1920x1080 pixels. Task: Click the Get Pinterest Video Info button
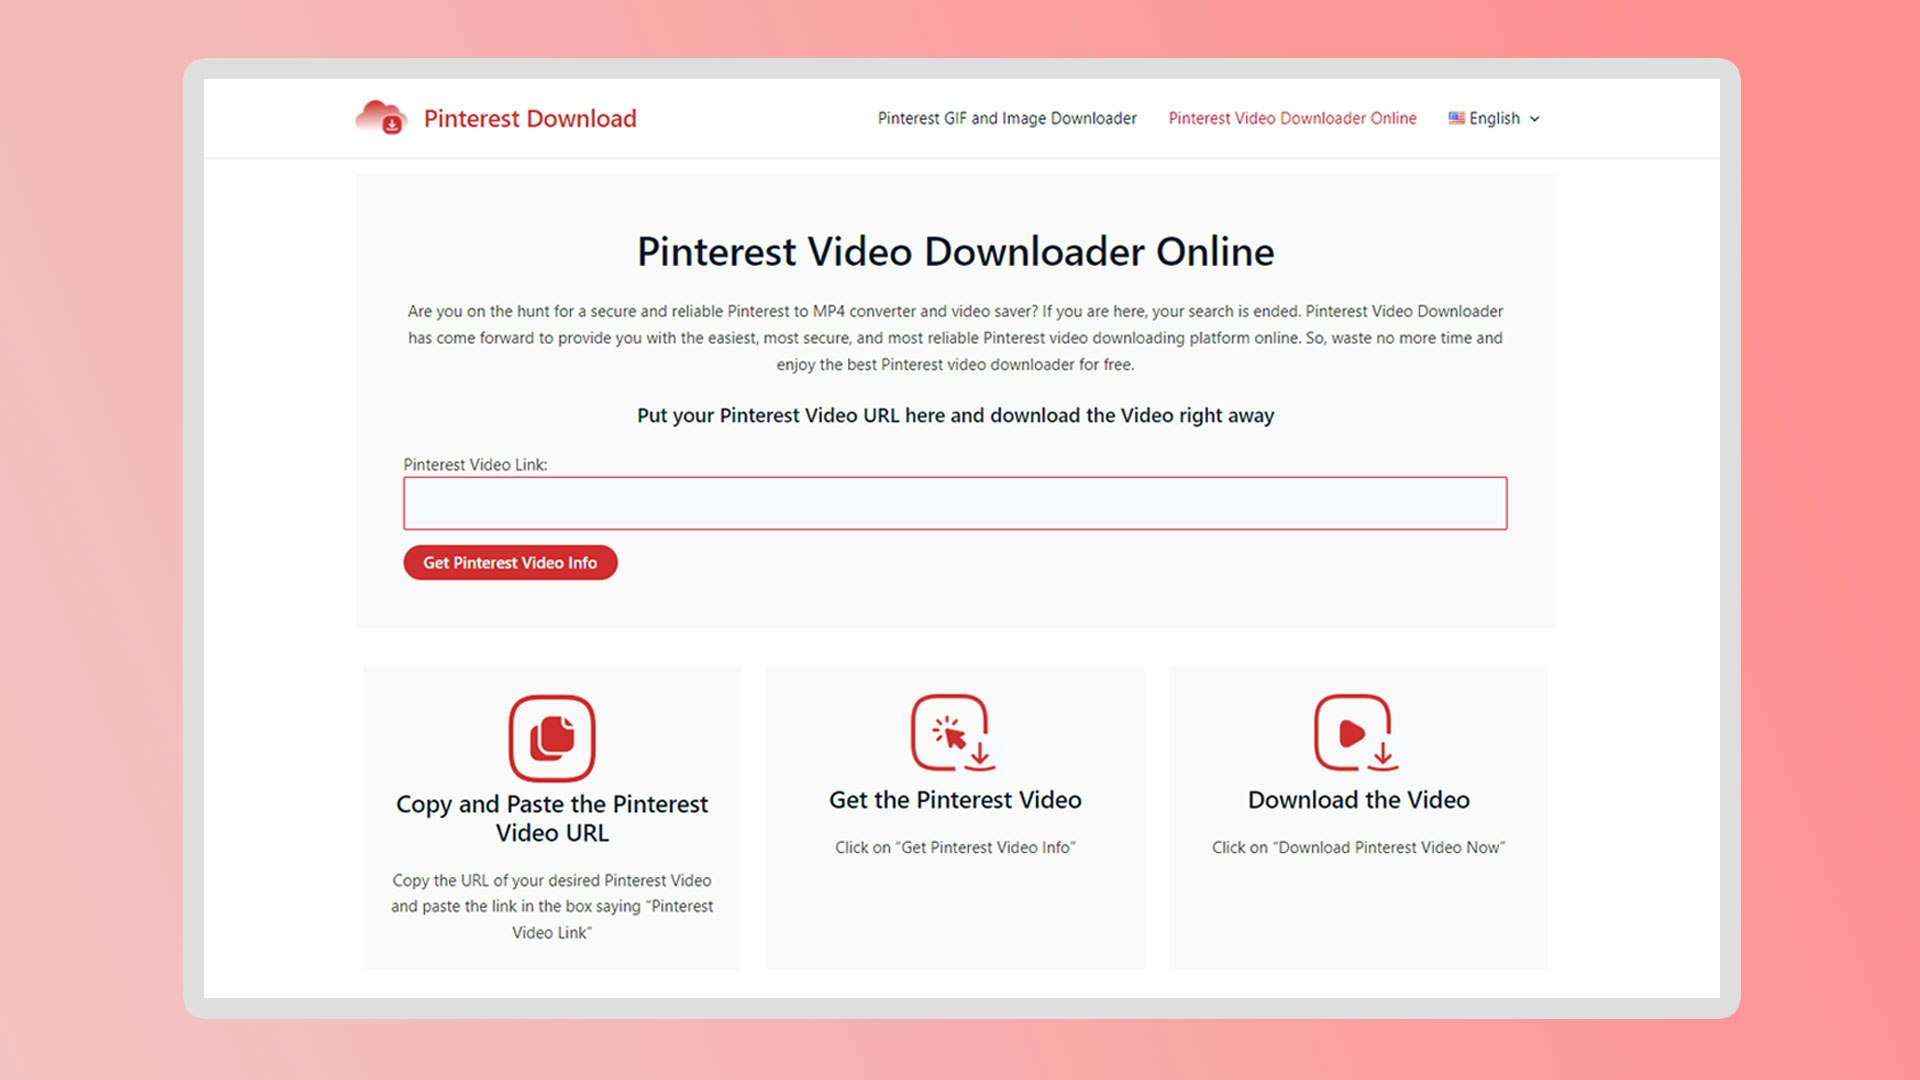(x=510, y=563)
